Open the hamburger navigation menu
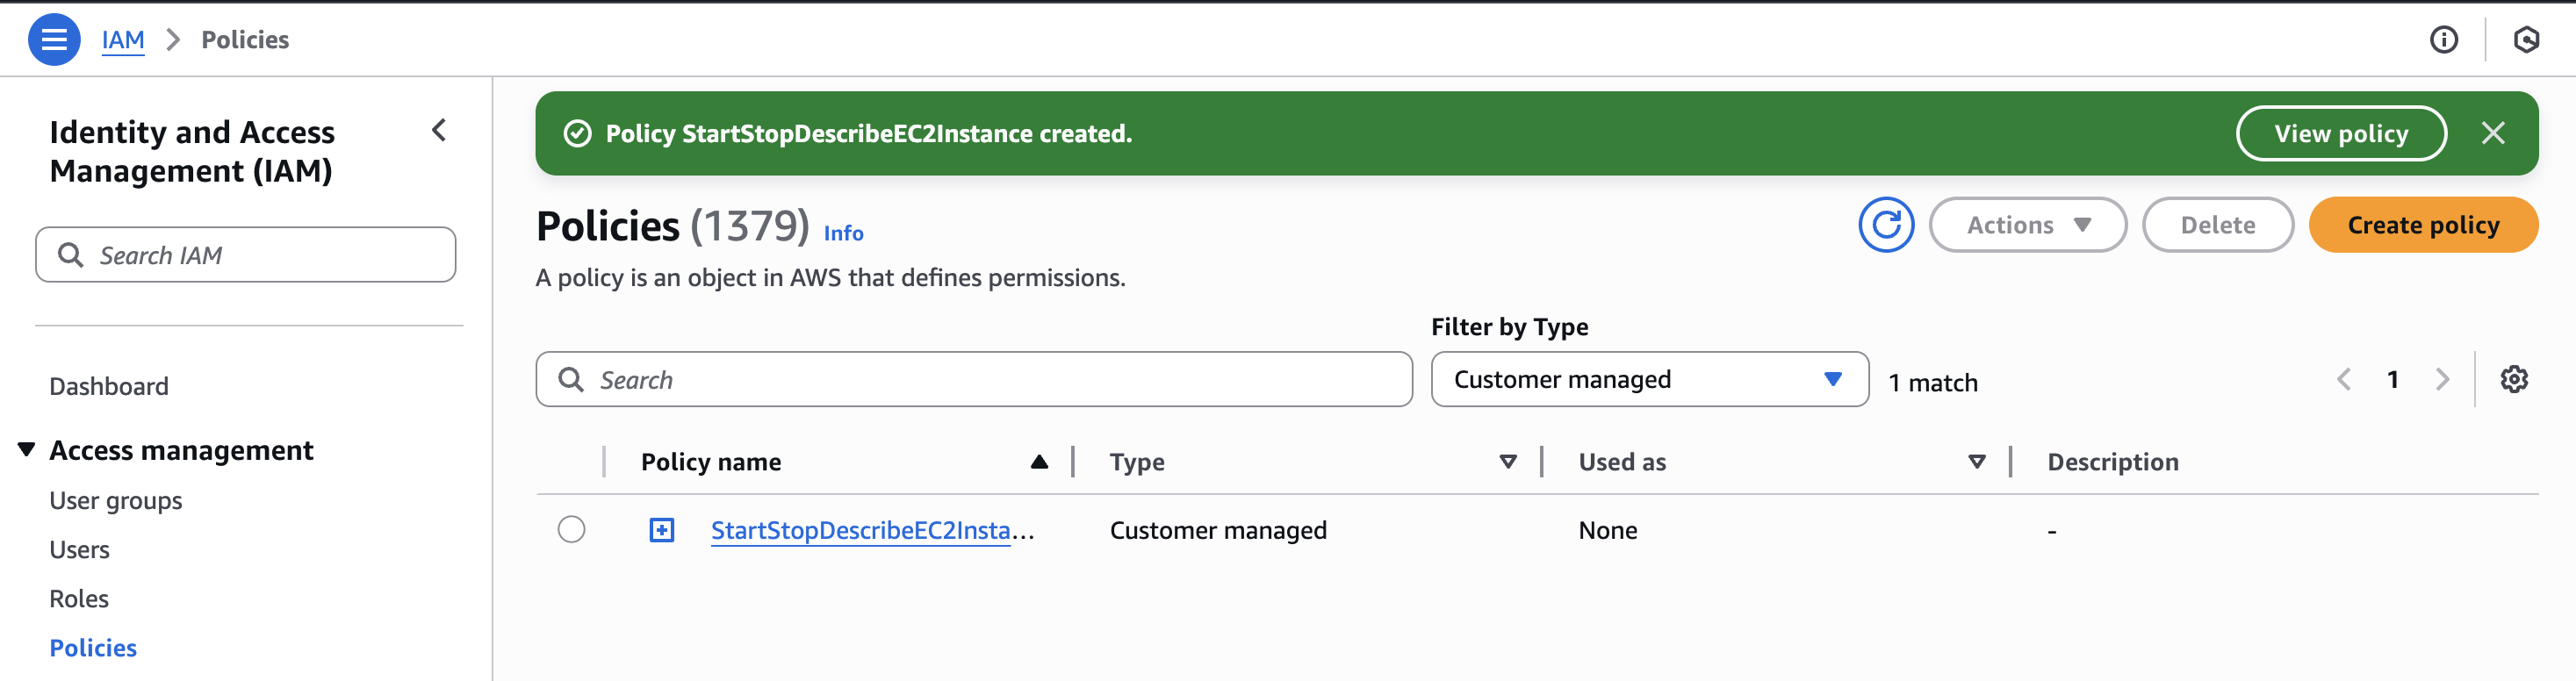Image resolution: width=2576 pixels, height=681 pixels. pos(54,40)
